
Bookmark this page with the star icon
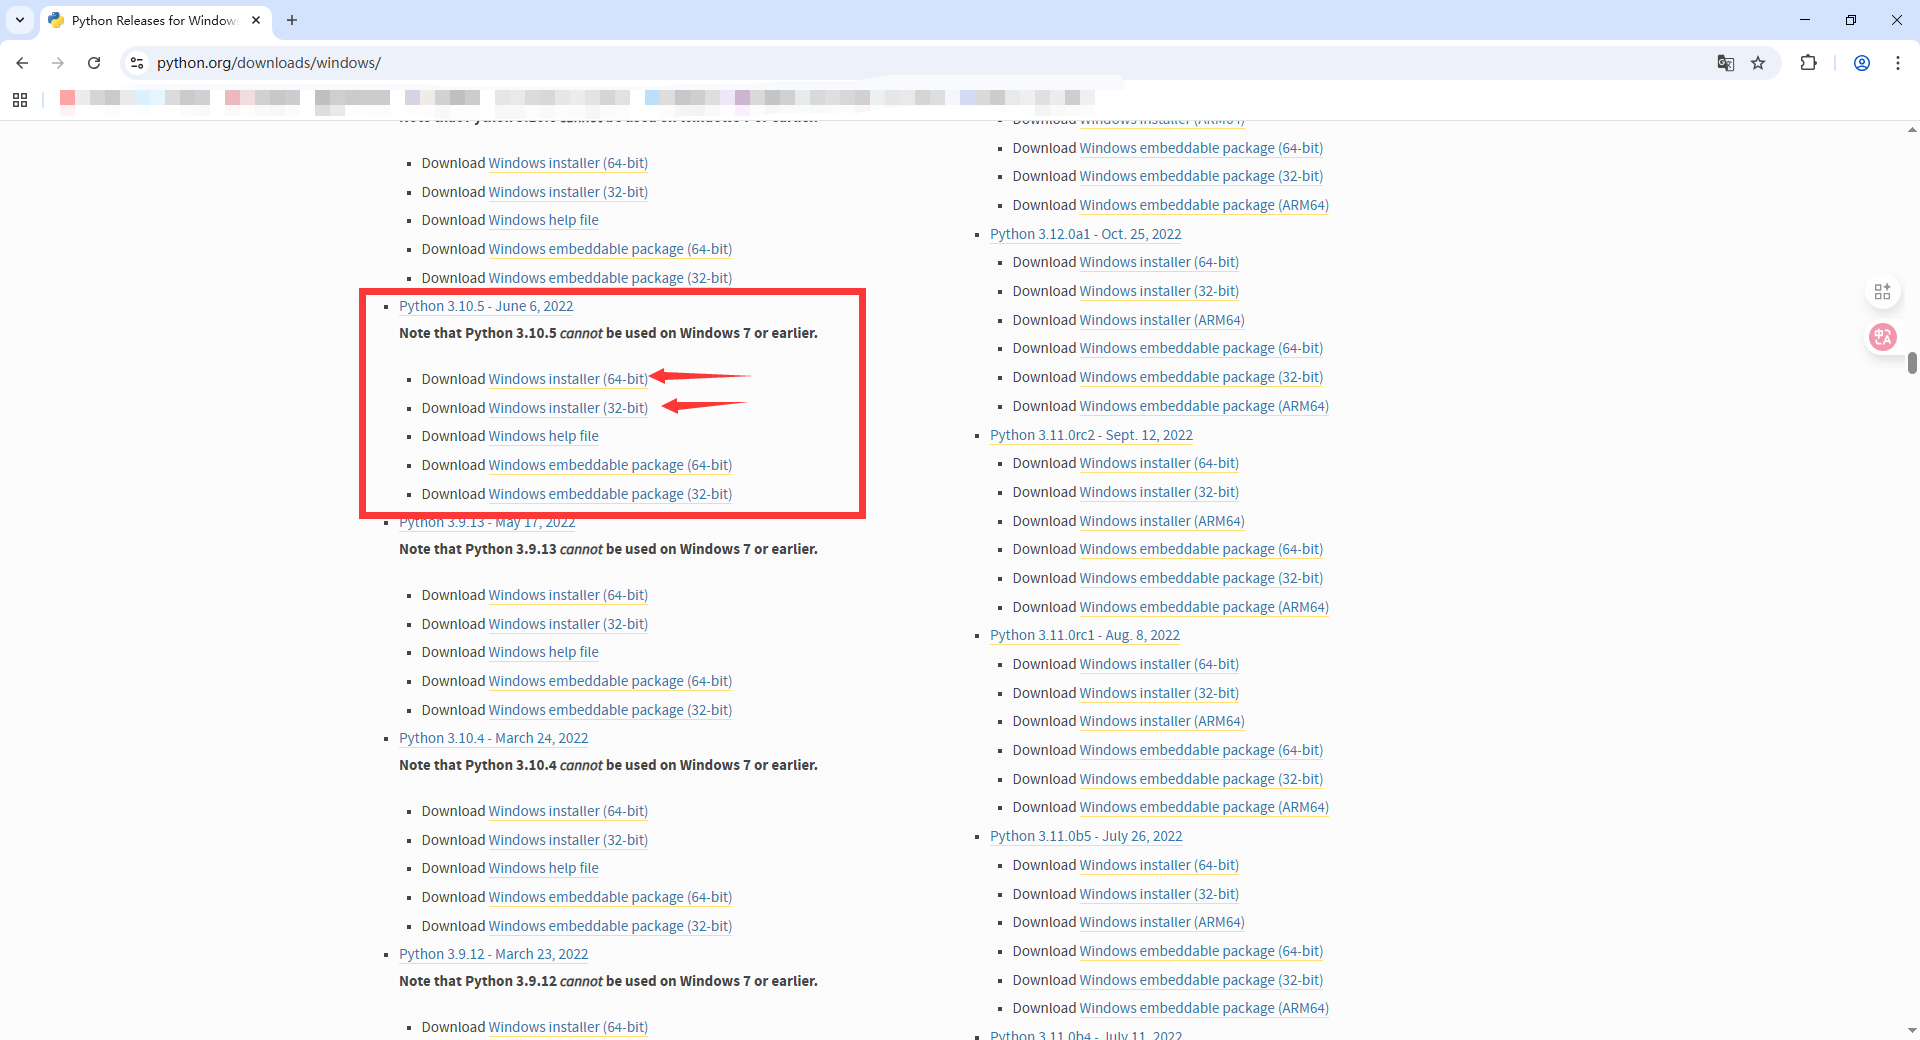point(1758,63)
